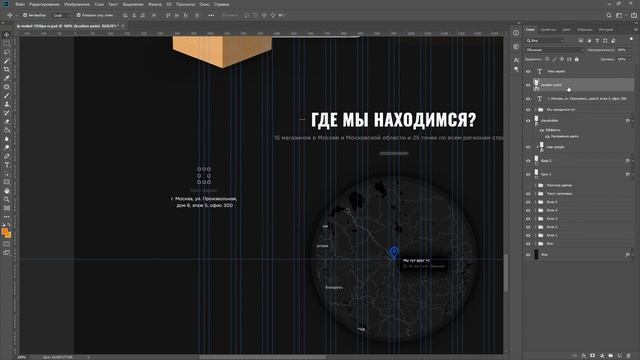Viewport: 640px width, 360px height.
Task: Select the Crop tool
Action: pyautogui.click(x=7, y=69)
